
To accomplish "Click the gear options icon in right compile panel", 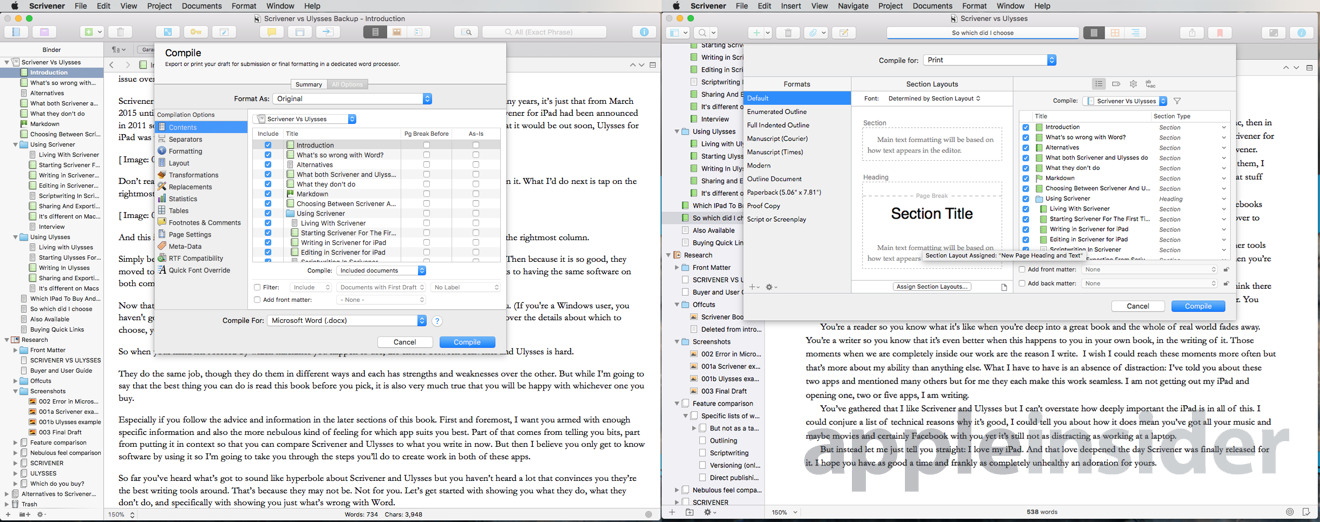I will point(1133,84).
